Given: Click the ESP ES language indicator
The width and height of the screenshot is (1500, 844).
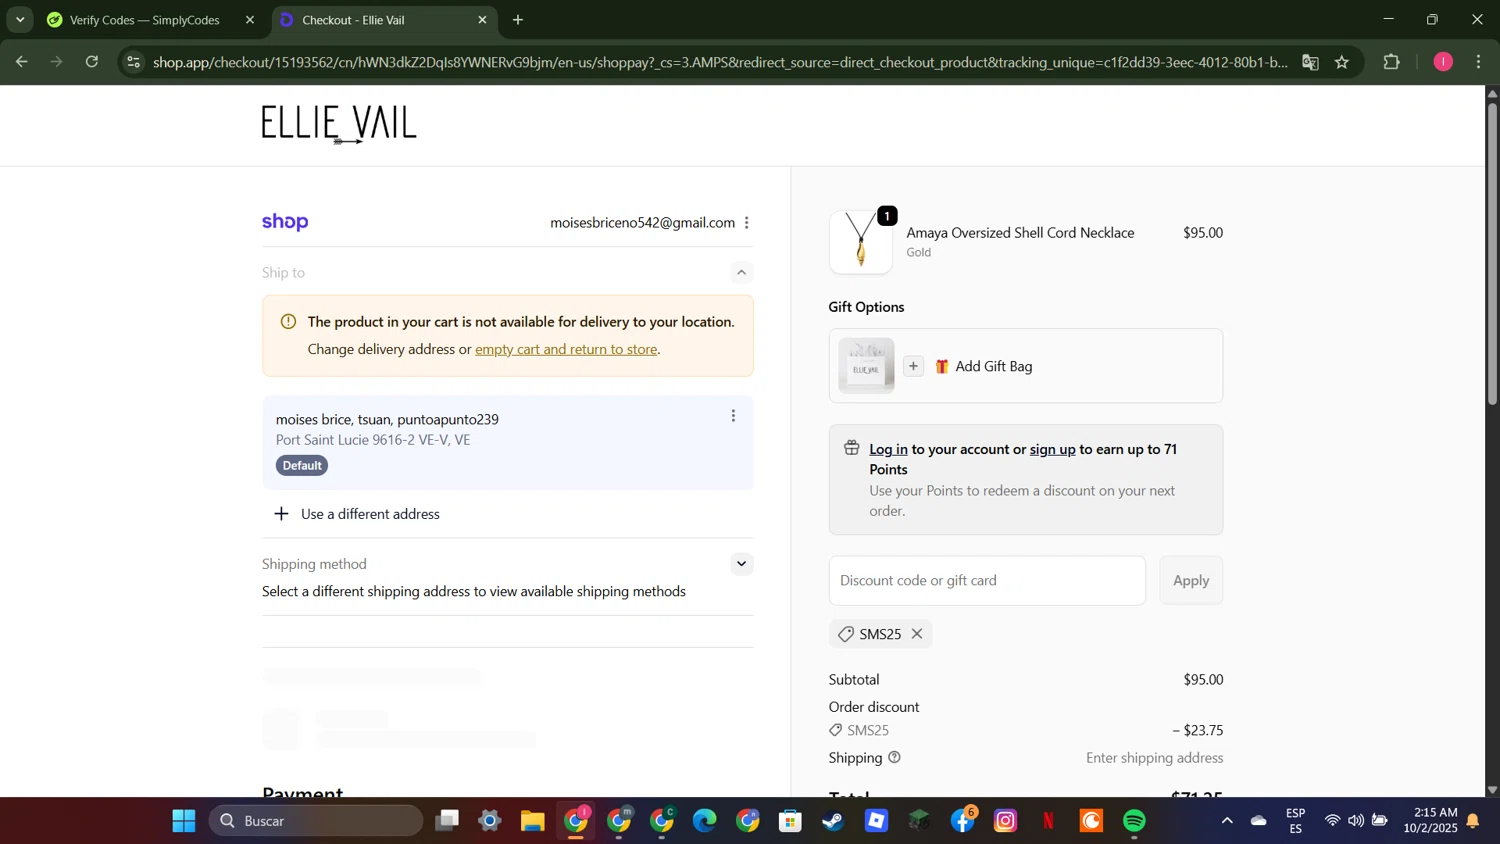Looking at the screenshot, I should coord(1295,821).
